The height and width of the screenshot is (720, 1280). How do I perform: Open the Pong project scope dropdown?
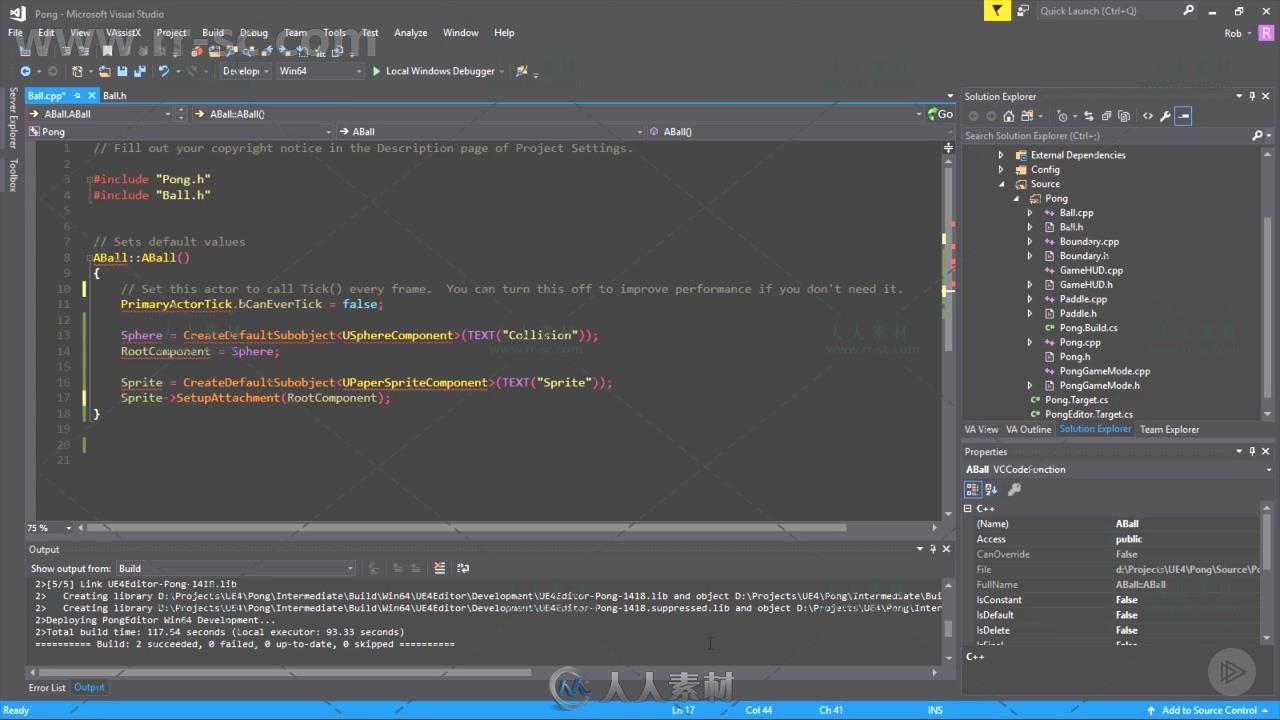pos(181,131)
